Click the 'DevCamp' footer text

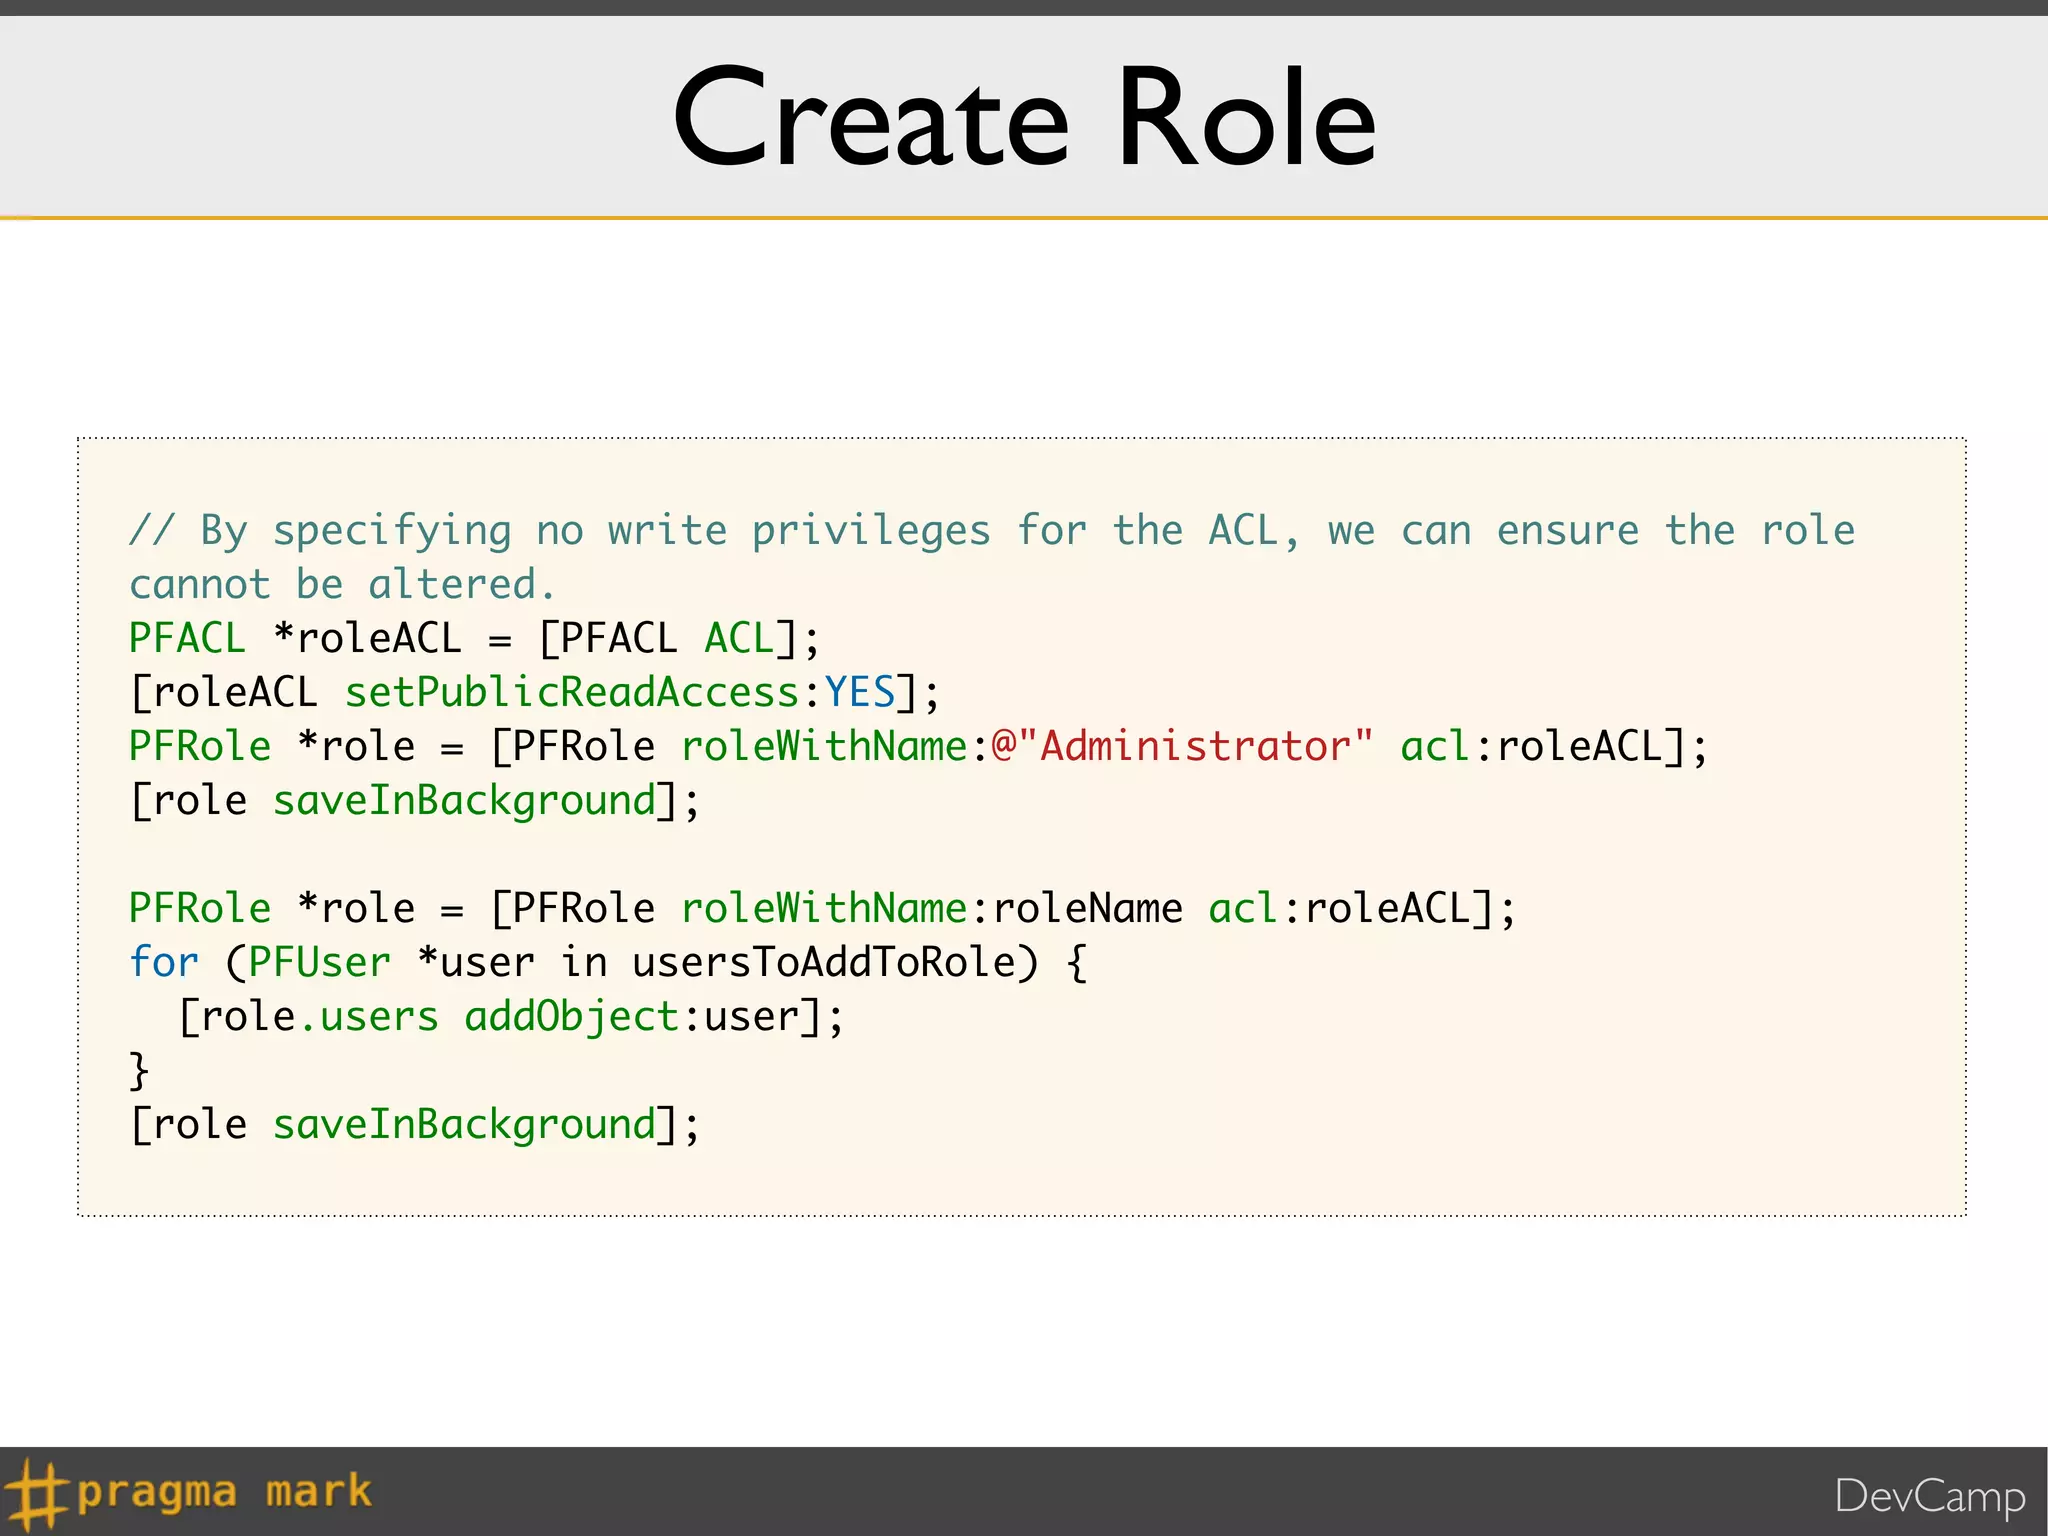1930,1498
